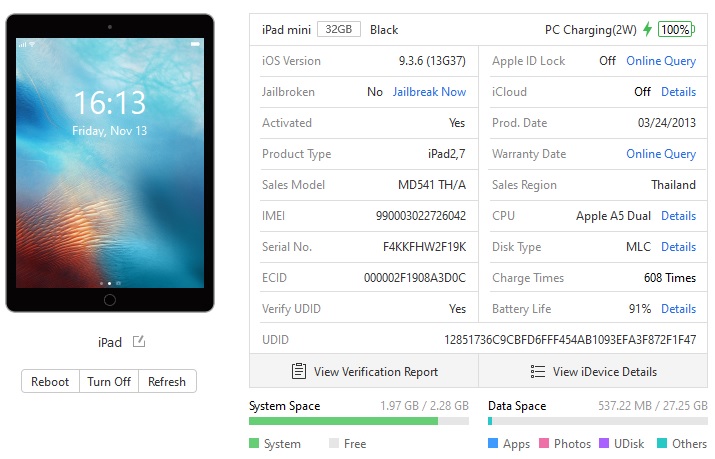Click the pink Photos legend swatch

click(544, 443)
